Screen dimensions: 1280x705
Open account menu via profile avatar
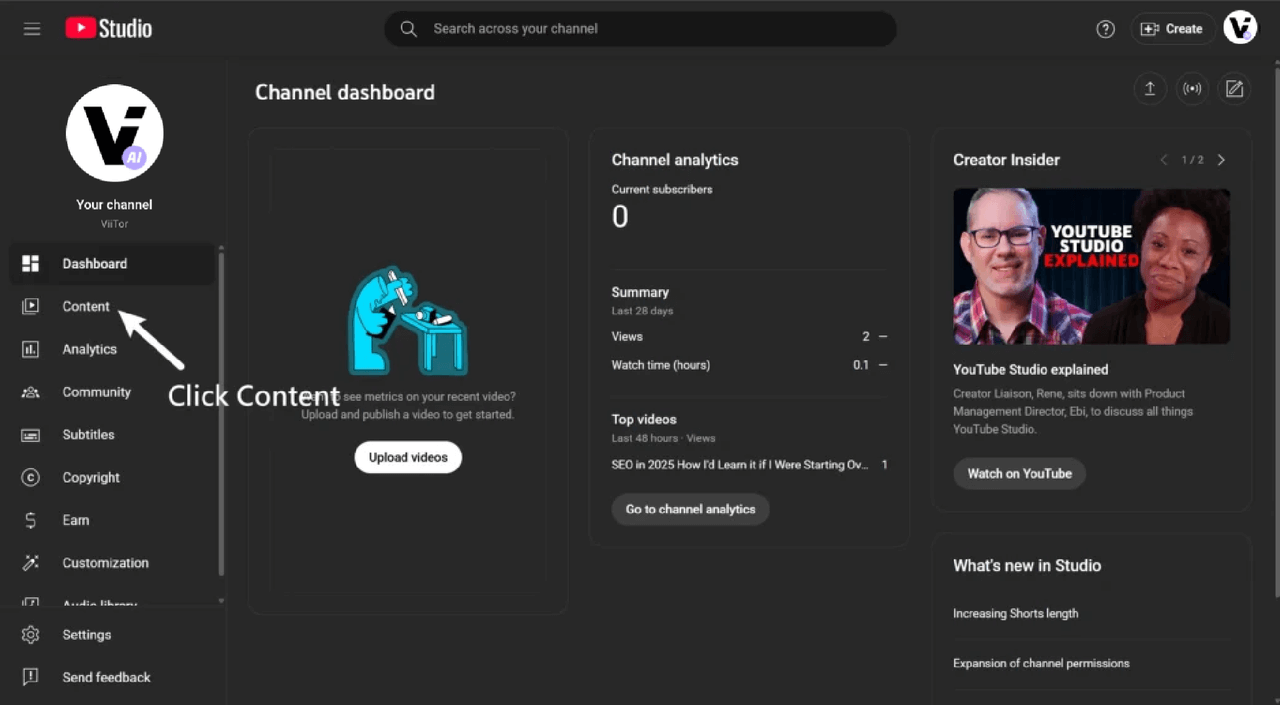pos(1240,28)
